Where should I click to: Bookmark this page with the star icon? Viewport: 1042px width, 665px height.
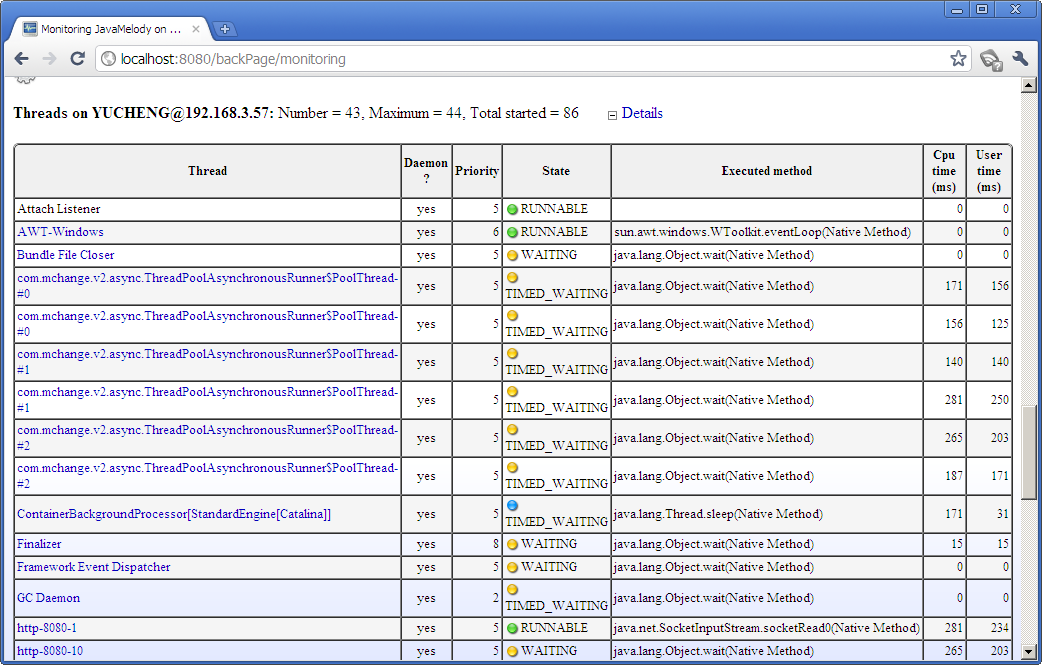coord(958,58)
